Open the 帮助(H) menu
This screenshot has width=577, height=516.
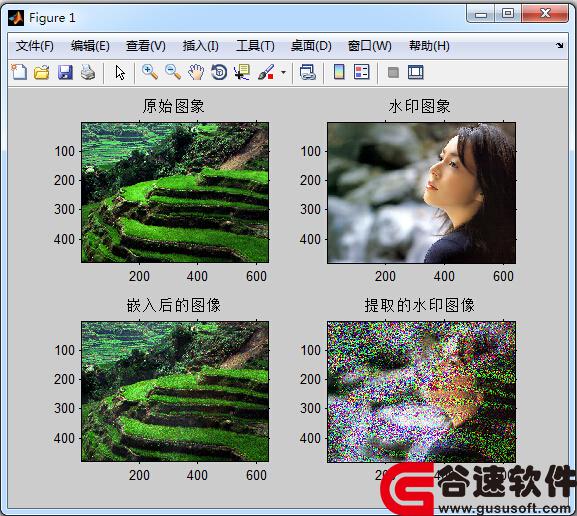point(429,46)
